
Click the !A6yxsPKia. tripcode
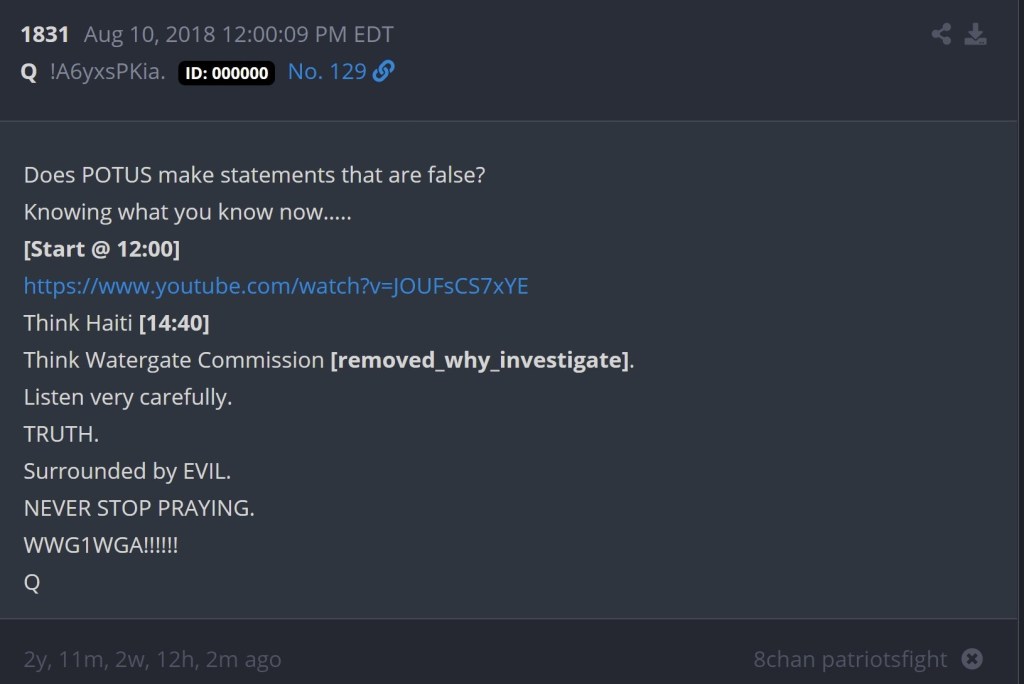[108, 72]
